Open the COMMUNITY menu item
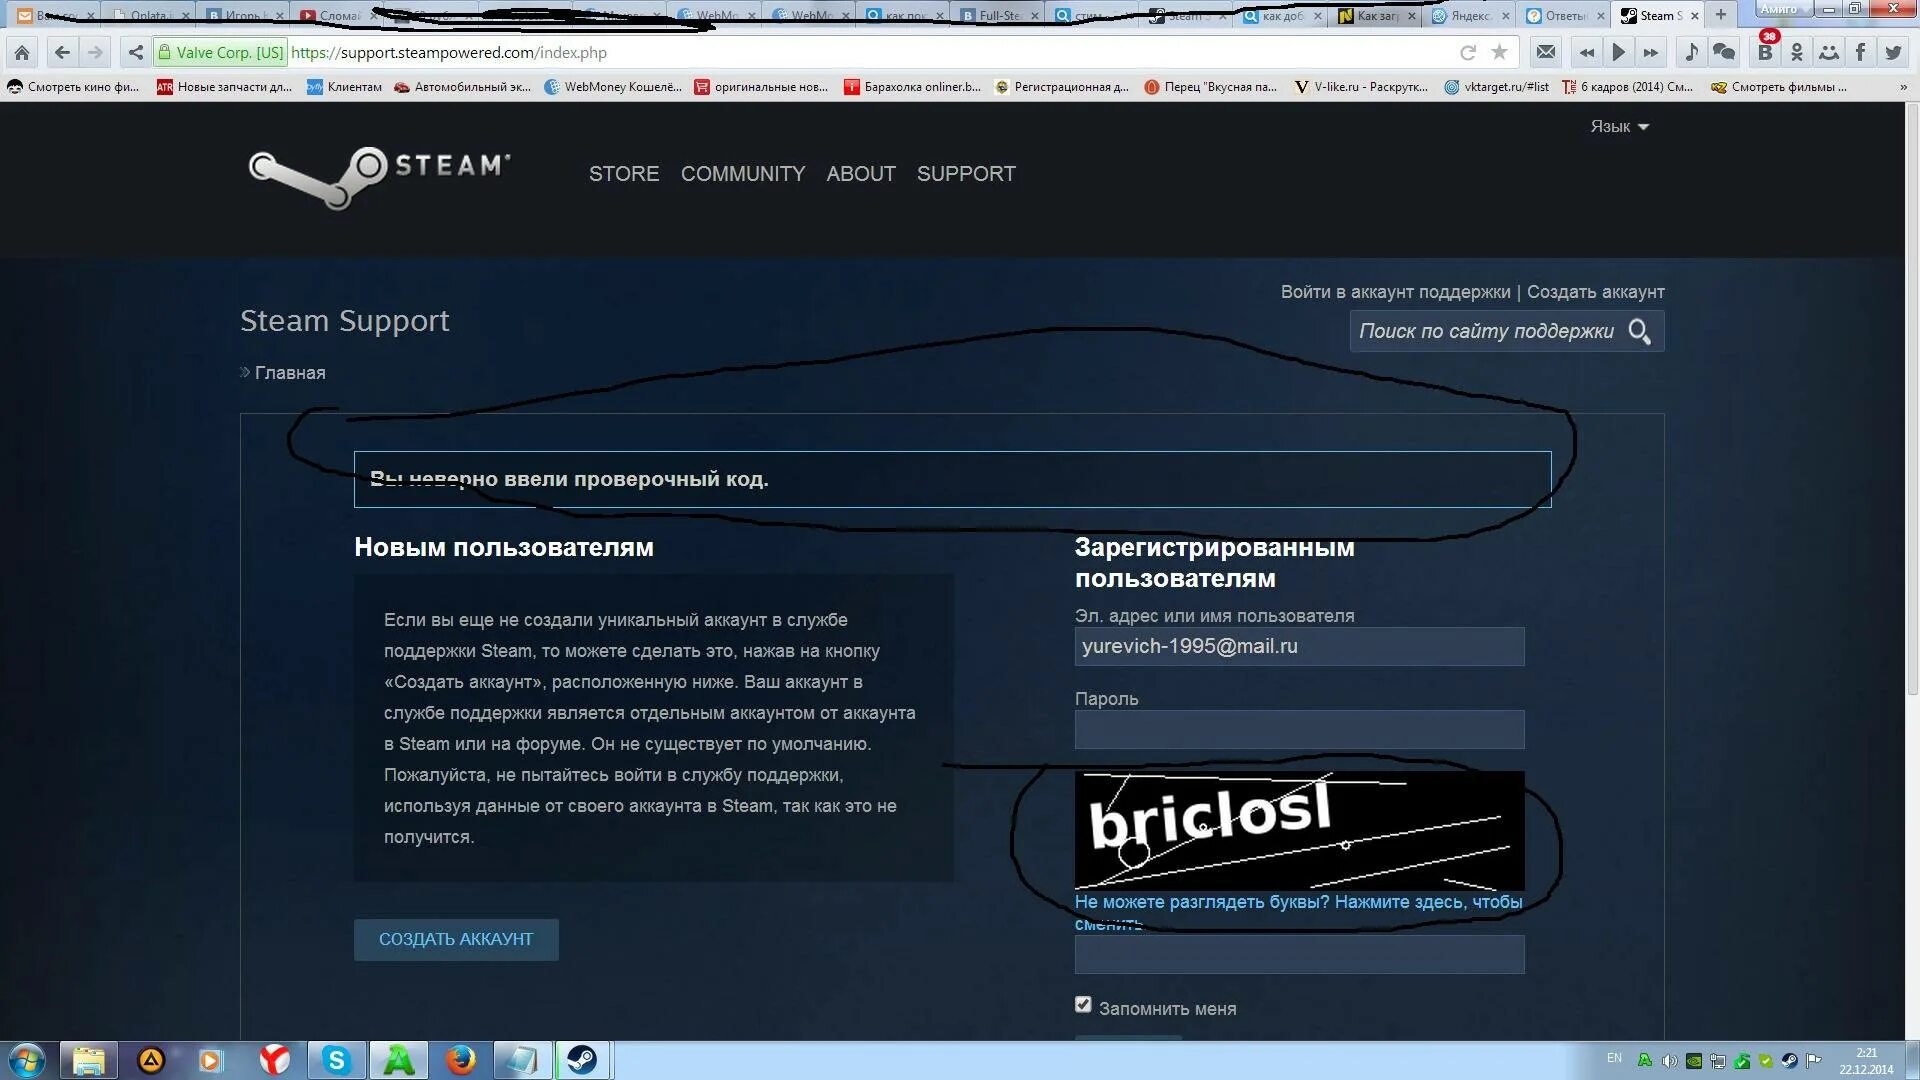This screenshot has height=1080, width=1920. [742, 174]
